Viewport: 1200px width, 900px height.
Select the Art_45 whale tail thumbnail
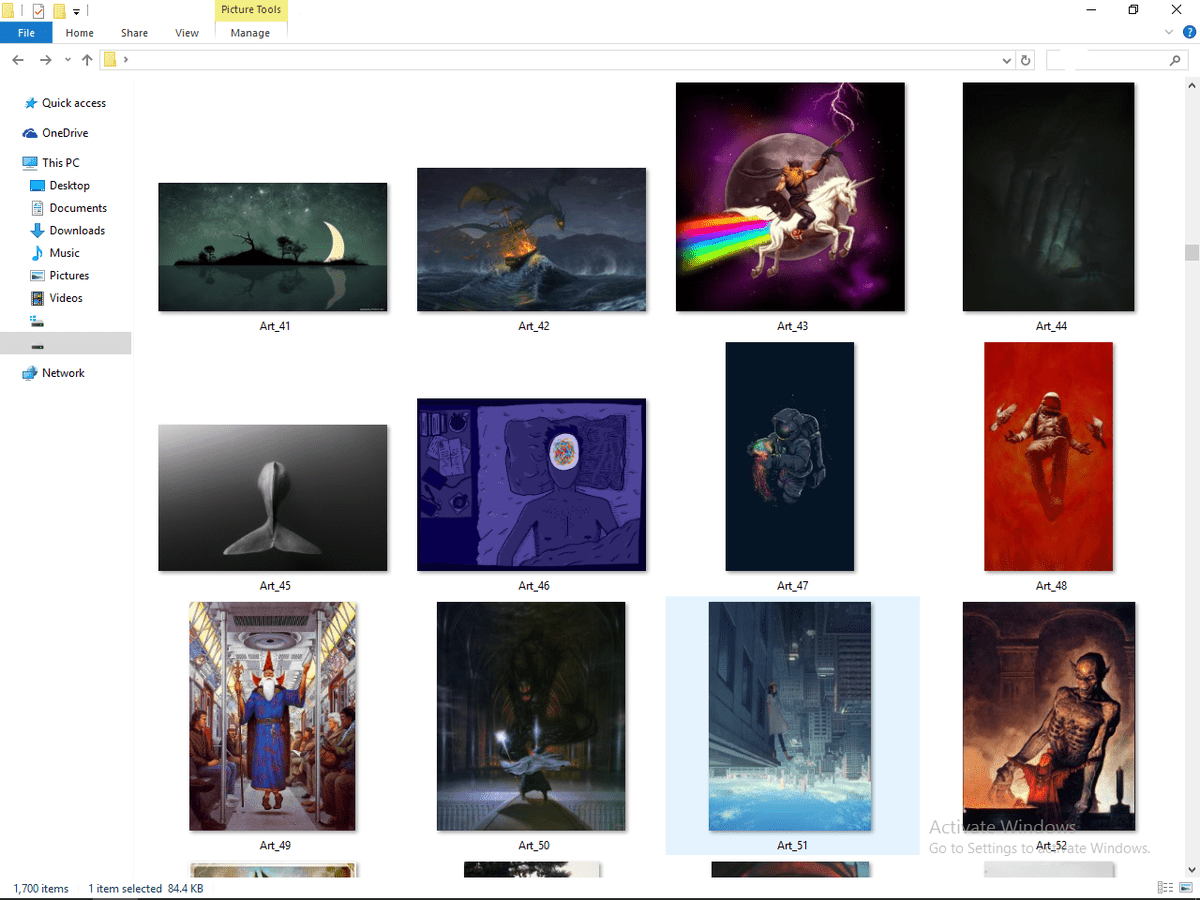272,498
